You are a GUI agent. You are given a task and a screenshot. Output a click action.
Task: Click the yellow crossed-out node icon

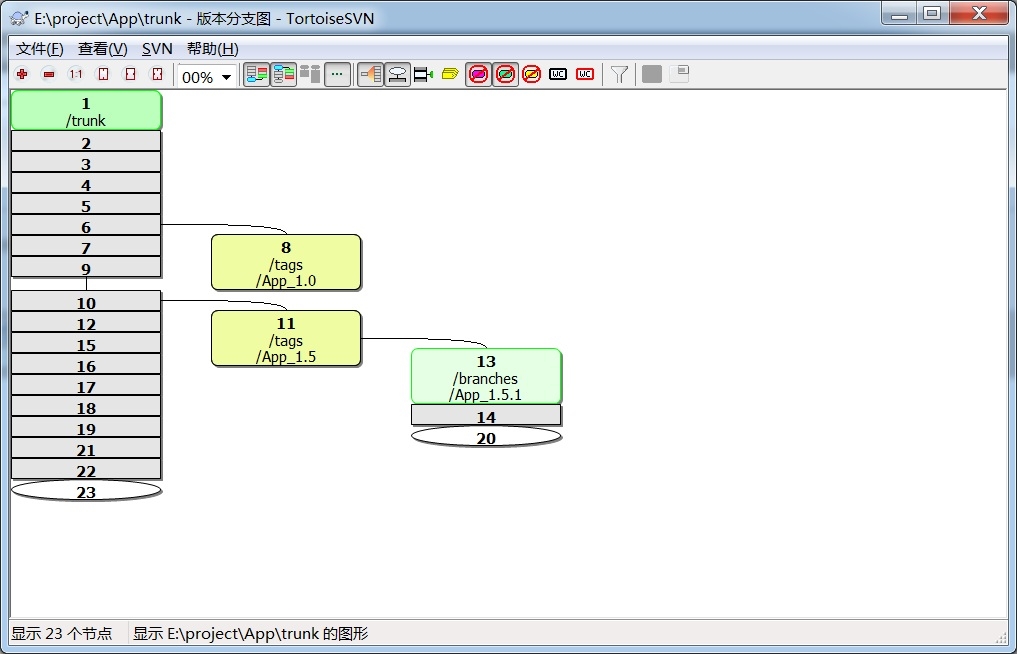tap(531, 74)
